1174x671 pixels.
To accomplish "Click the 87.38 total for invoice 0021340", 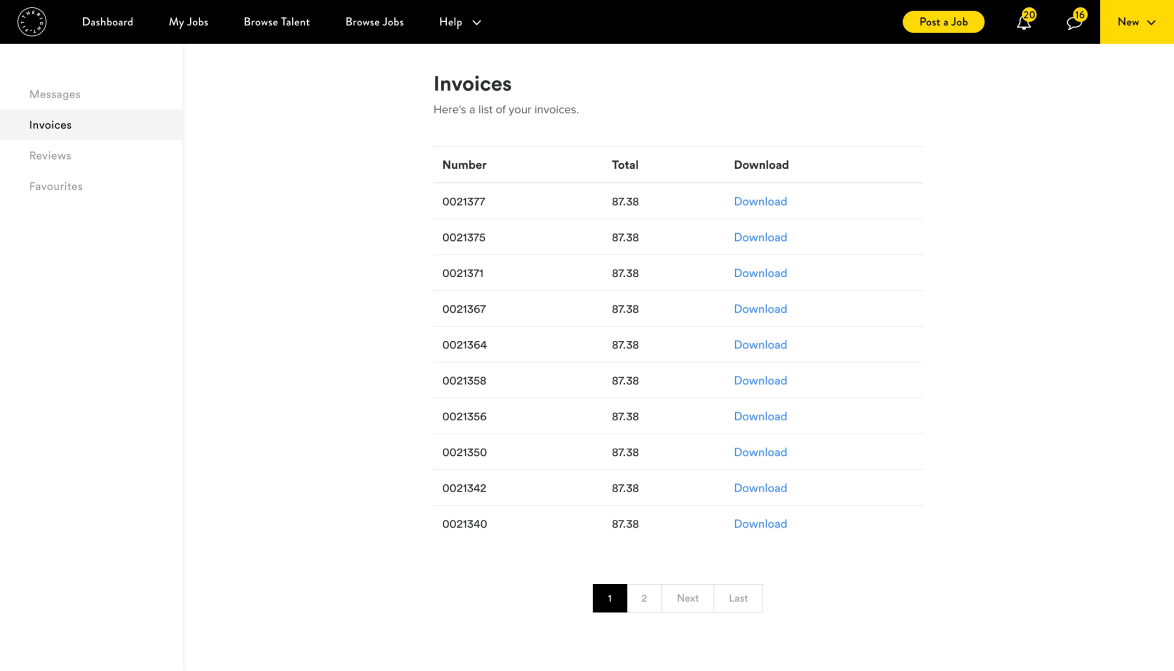I will 625,524.
